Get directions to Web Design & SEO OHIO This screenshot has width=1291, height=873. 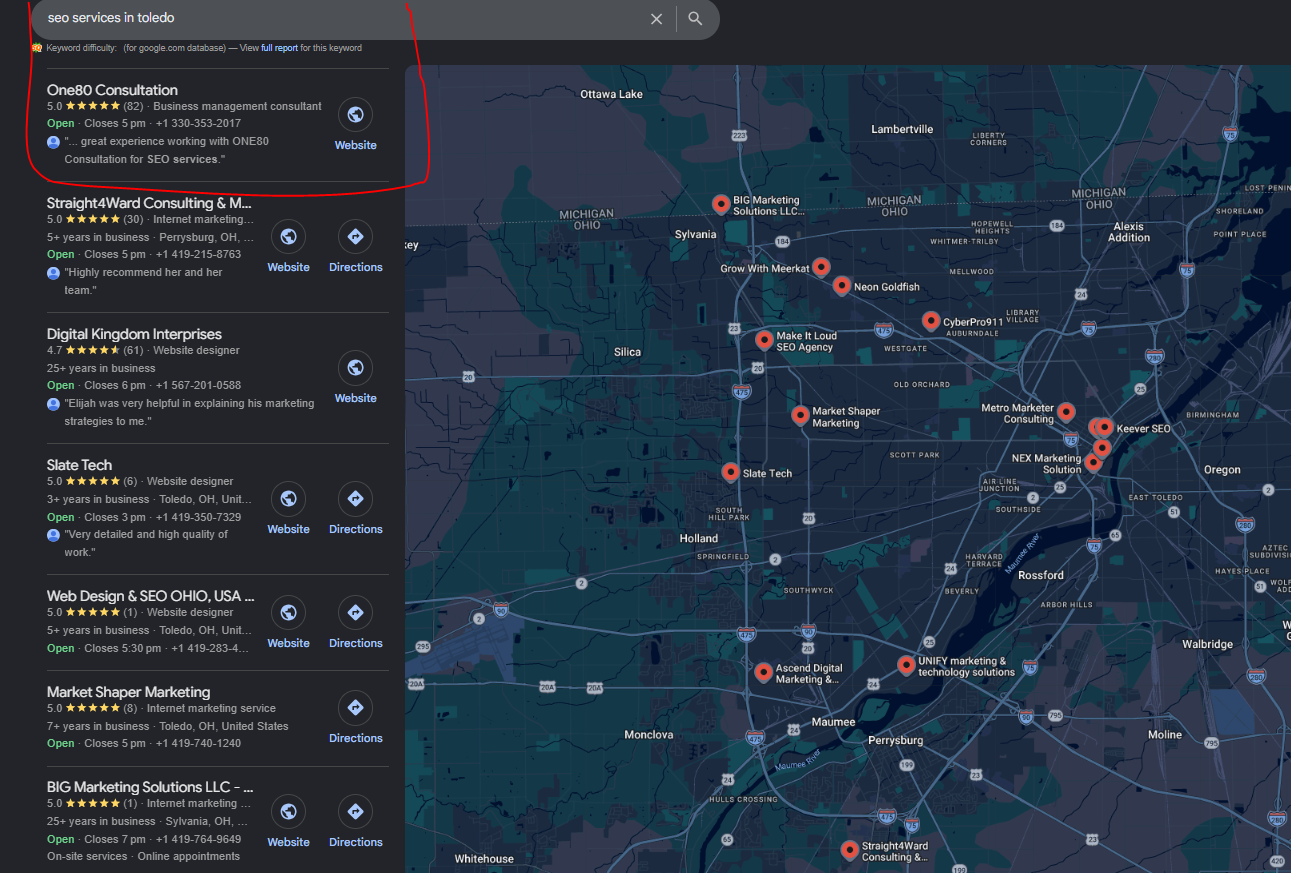click(x=355, y=613)
